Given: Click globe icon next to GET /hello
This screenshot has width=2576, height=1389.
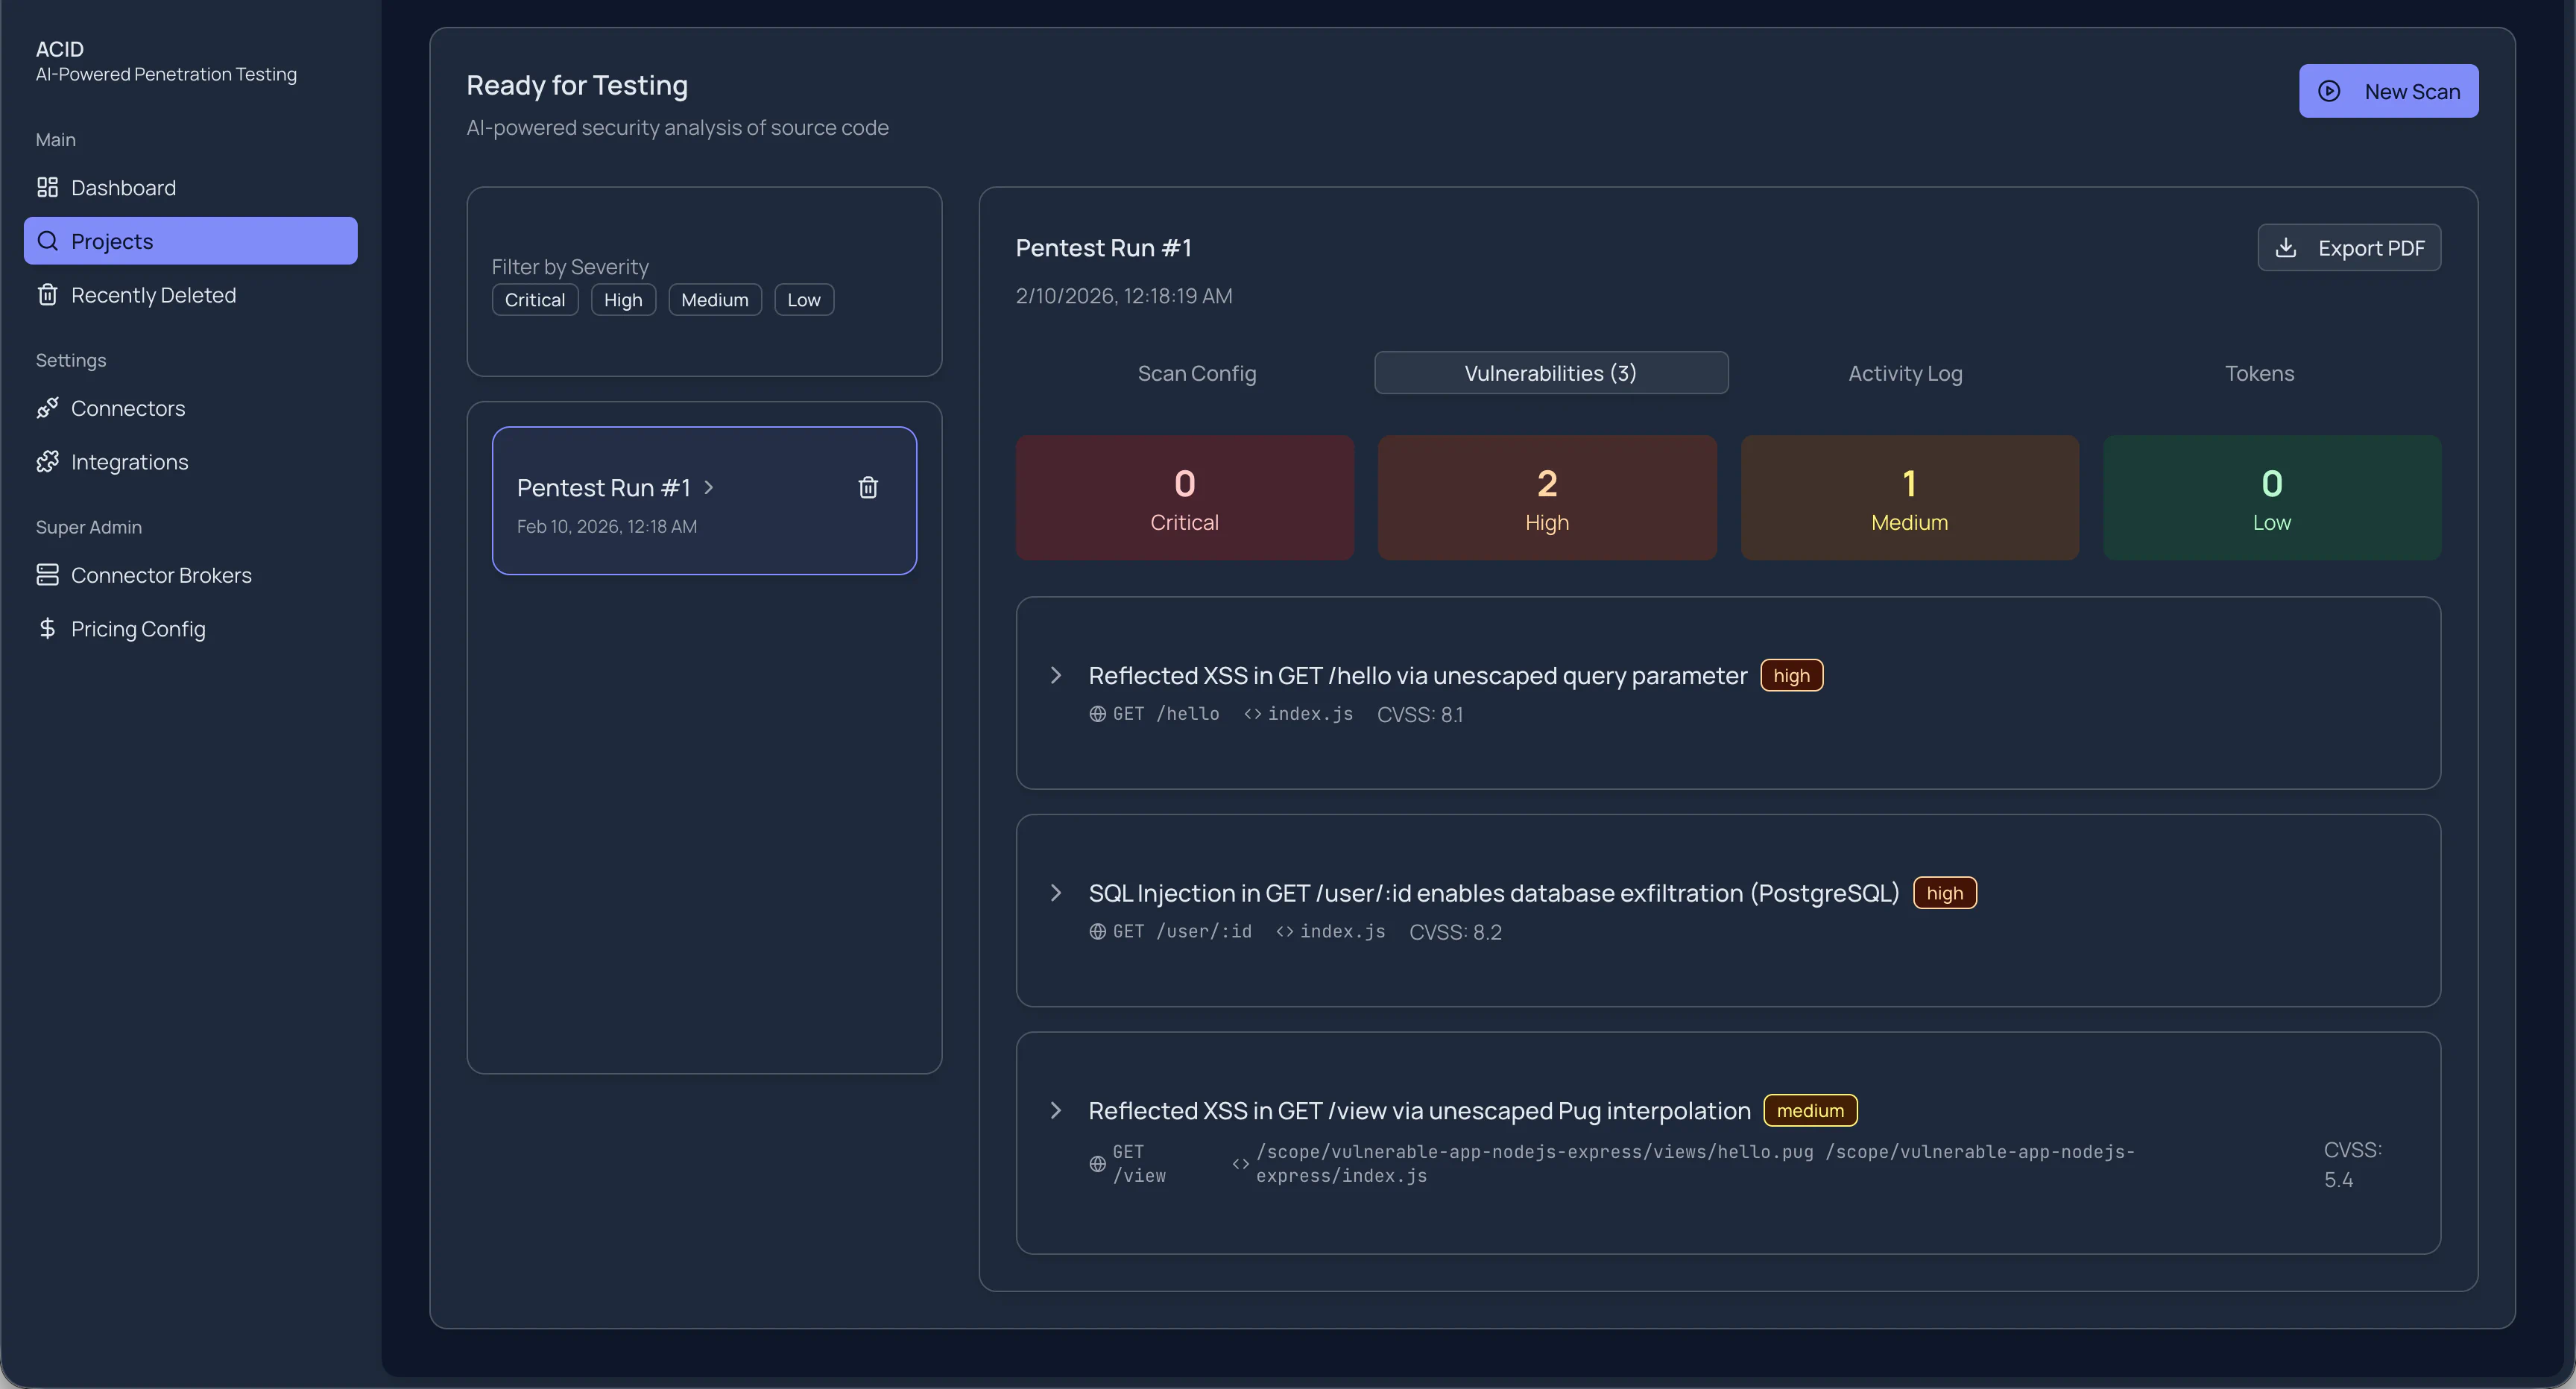Looking at the screenshot, I should click(x=1097, y=714).
